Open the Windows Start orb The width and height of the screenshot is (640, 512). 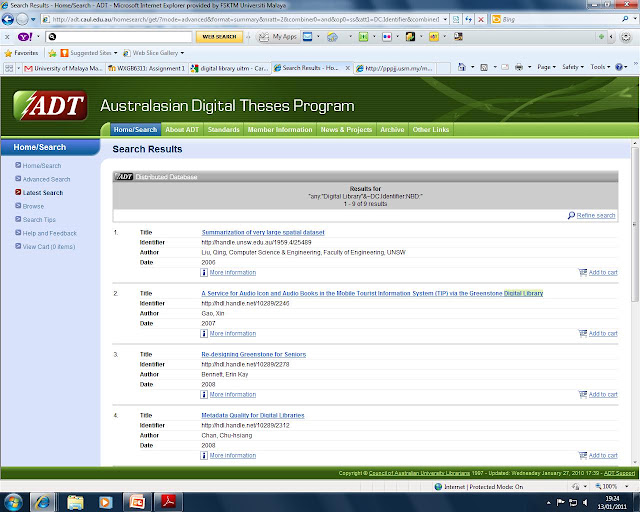pos(13,502)
